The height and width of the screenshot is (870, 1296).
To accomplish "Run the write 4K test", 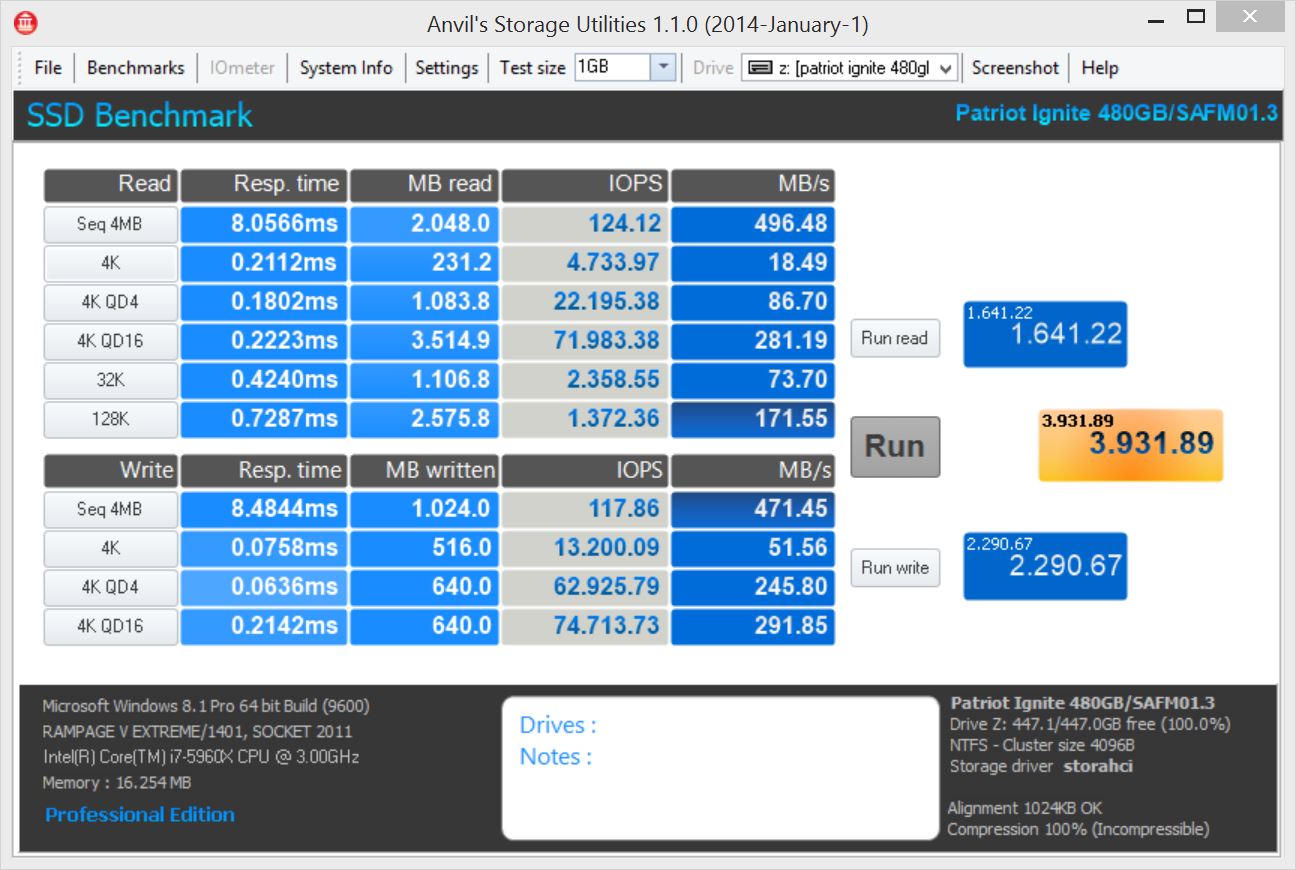I will tap(110, 548).
